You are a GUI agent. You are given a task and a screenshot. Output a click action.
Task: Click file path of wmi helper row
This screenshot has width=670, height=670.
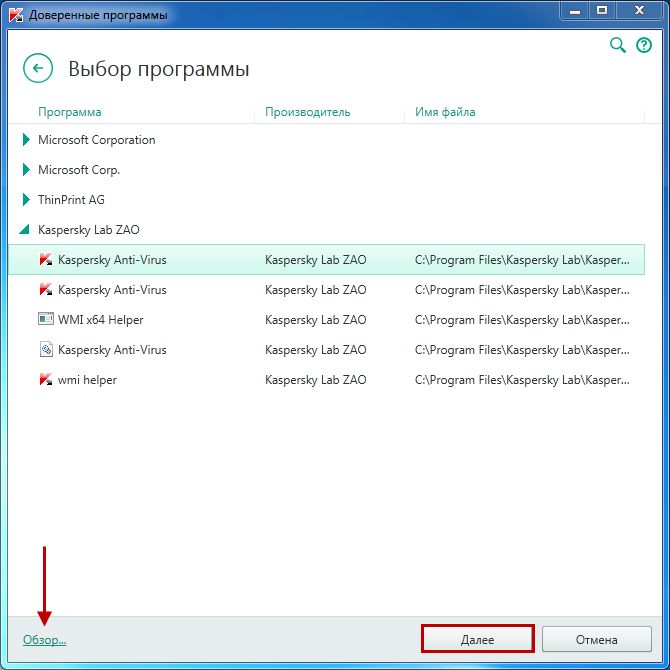522,380
